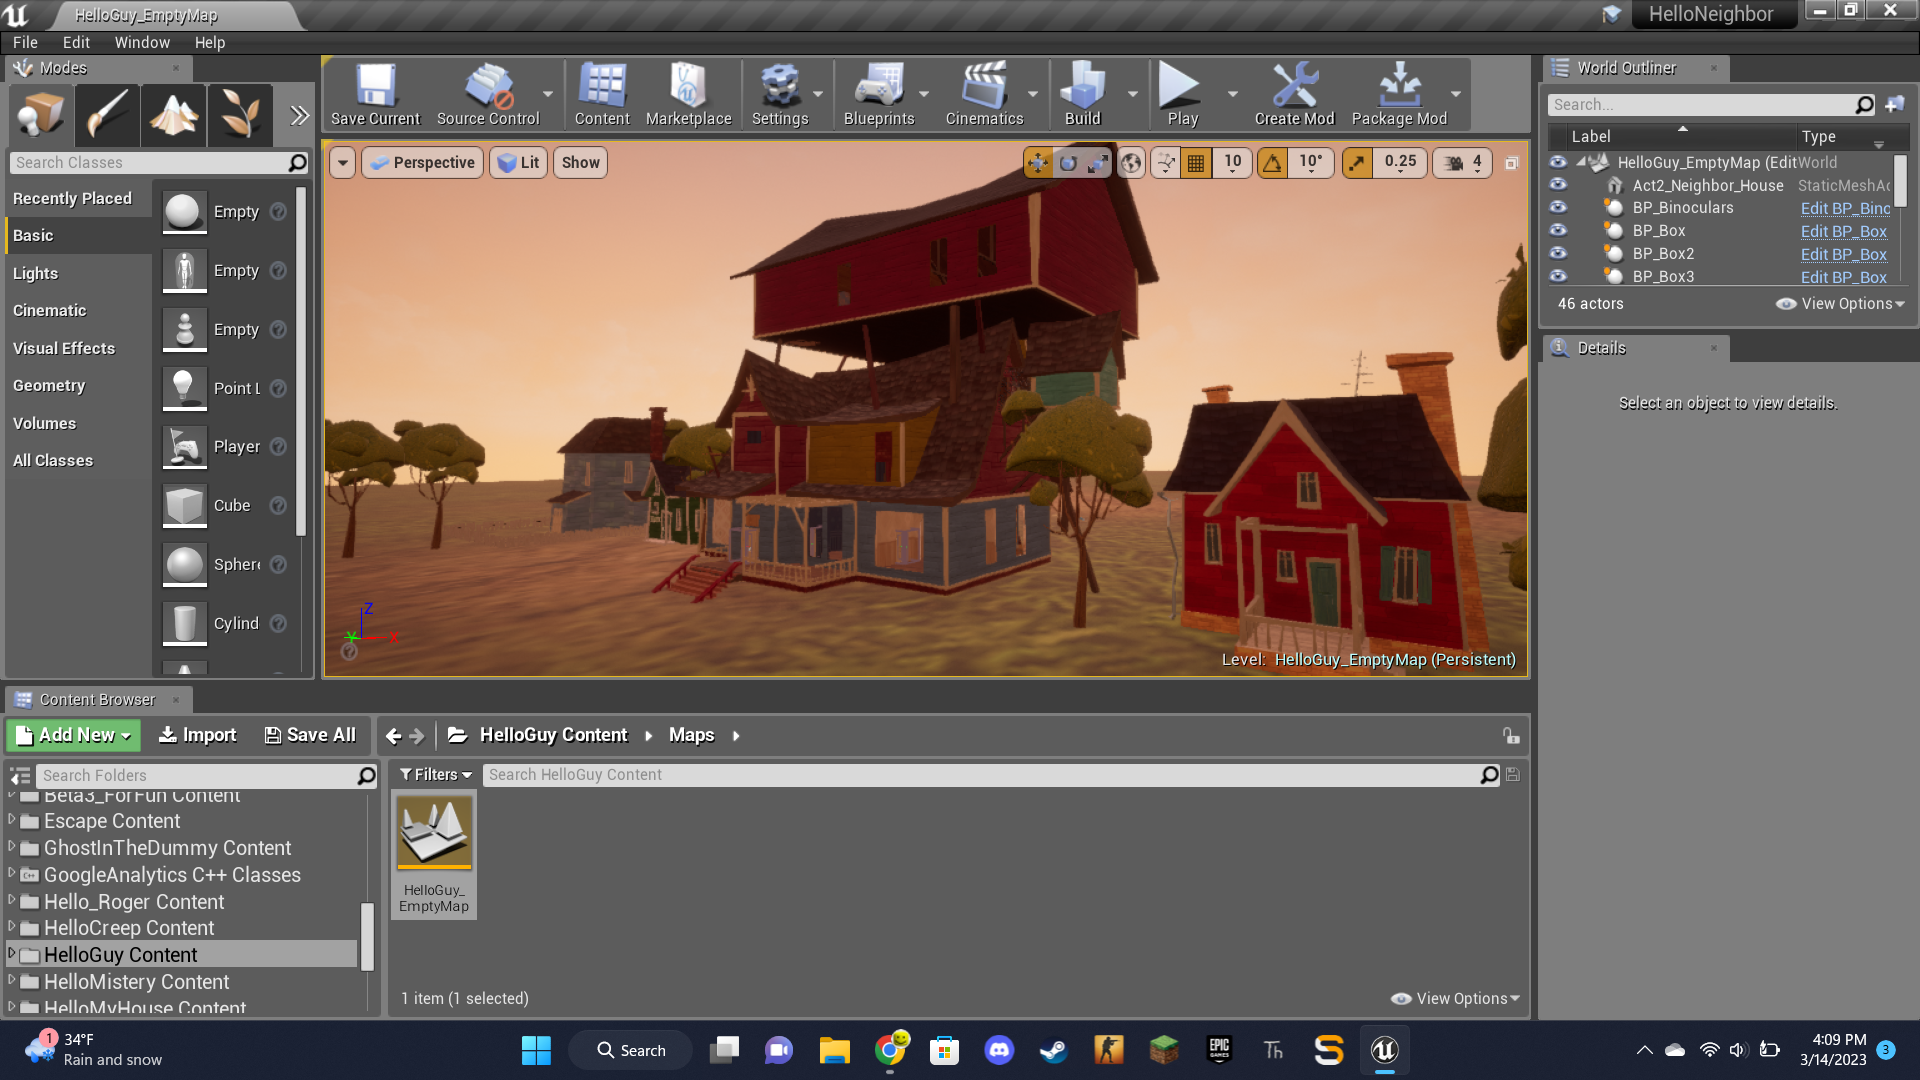Screen dimensions: 1920x1080
Task: Toggle visibility of BP_Binoculars
Action: (x=1558, y=208)
